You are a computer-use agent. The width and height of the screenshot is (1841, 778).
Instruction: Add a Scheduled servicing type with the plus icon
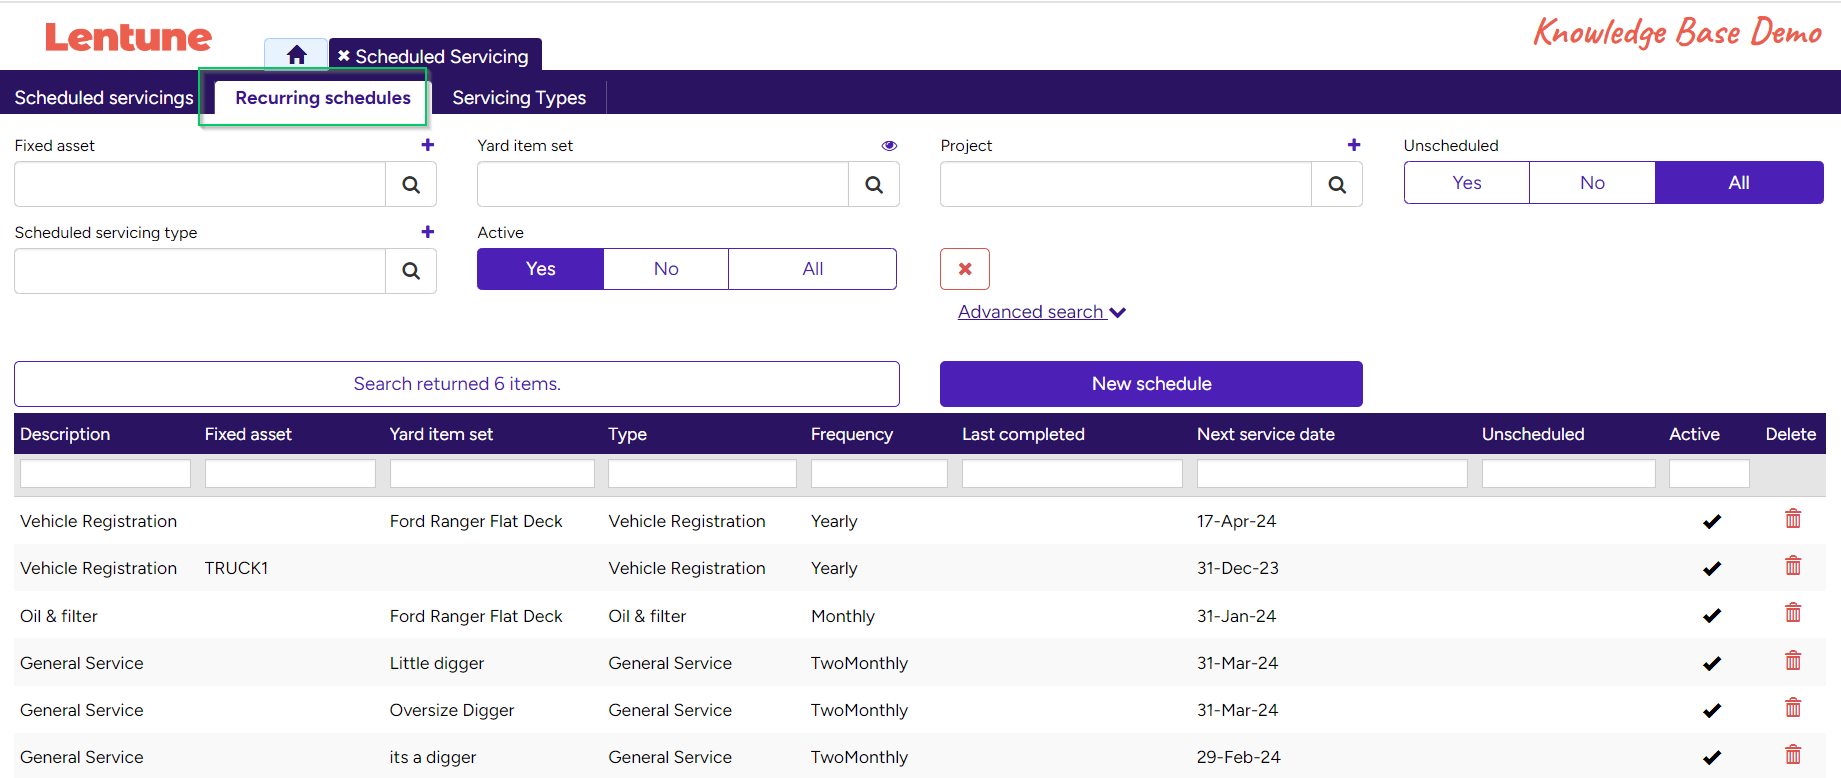pos(428,232)
